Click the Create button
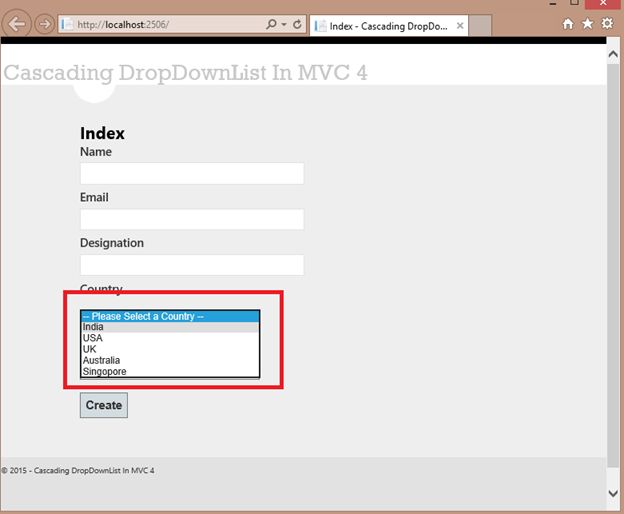Viewport: 624px width, 514px height. [x=104, y=405]
